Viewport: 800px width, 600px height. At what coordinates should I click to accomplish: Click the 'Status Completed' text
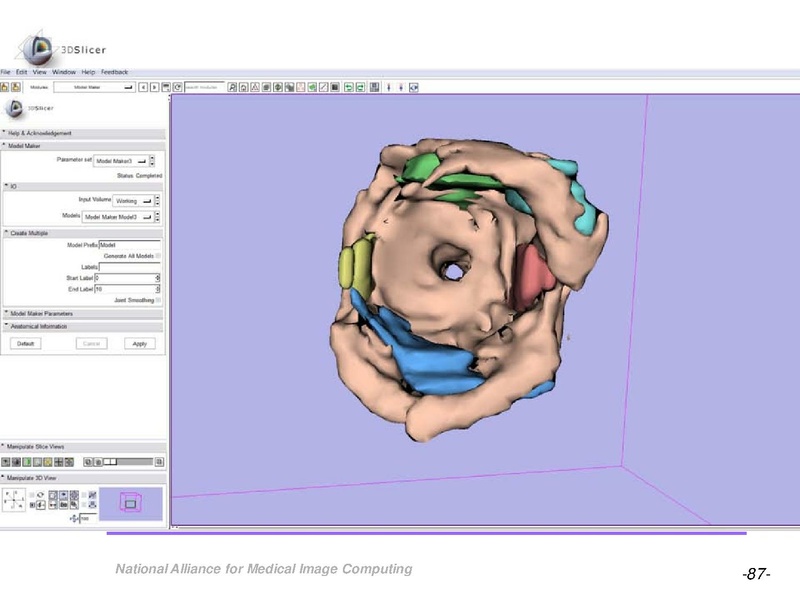click(x=139, y=176)
